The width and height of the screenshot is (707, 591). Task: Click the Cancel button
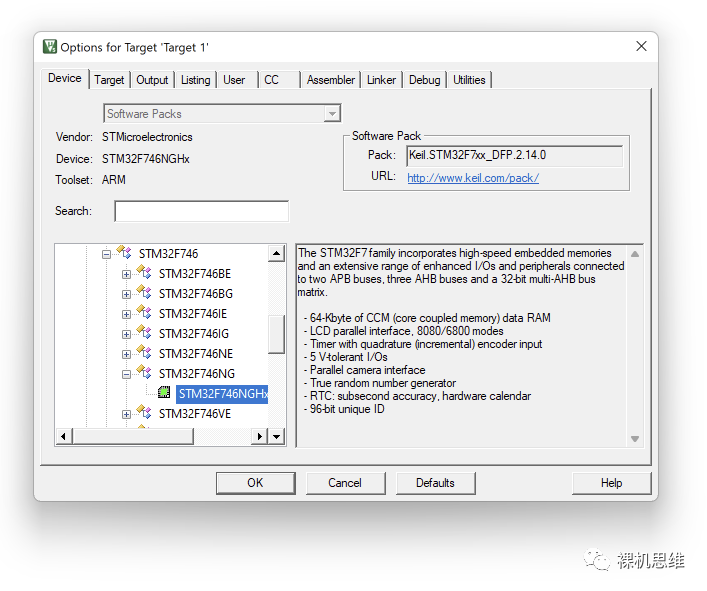pyautogui.click(x=345, y=483)
